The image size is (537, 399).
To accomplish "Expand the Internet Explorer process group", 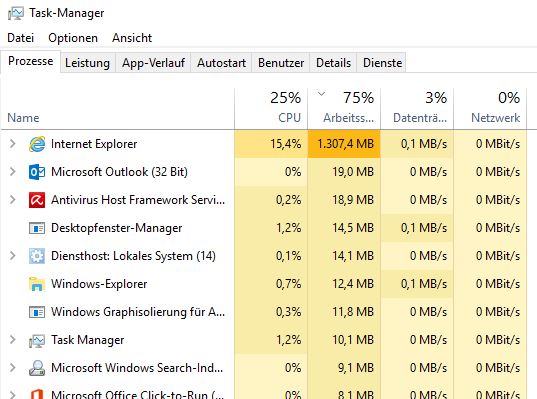I will 13,144.
